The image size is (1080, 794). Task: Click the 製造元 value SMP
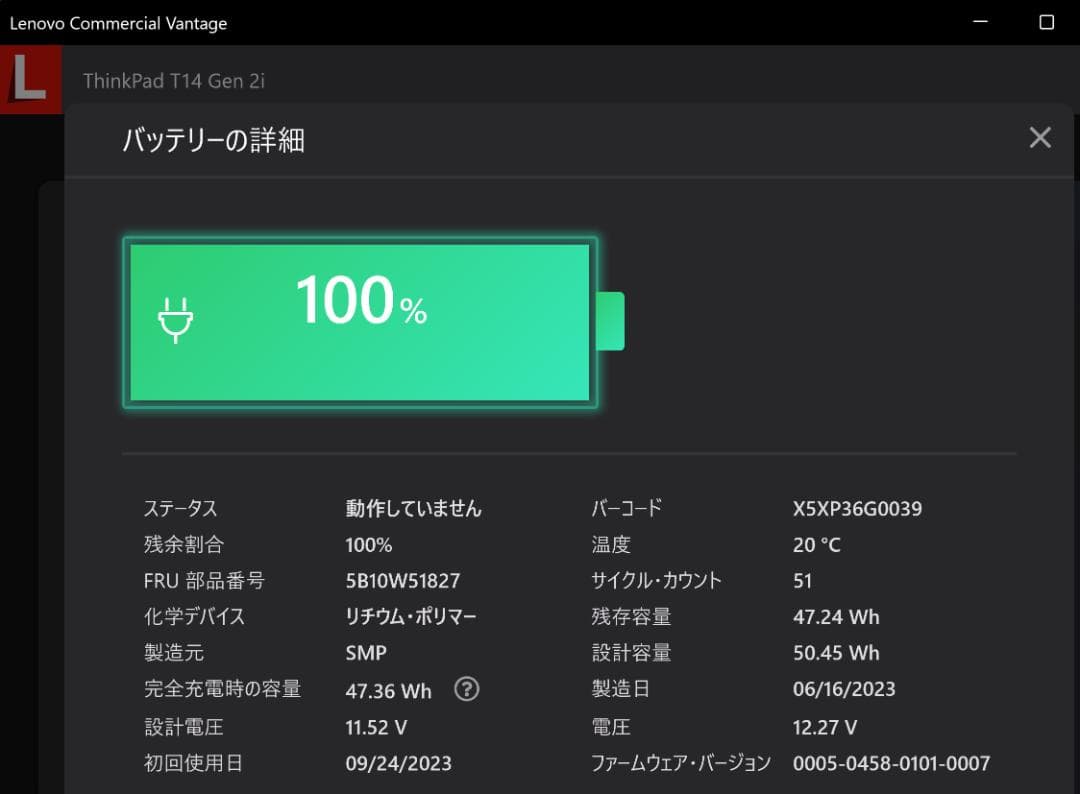coord(366,653)
